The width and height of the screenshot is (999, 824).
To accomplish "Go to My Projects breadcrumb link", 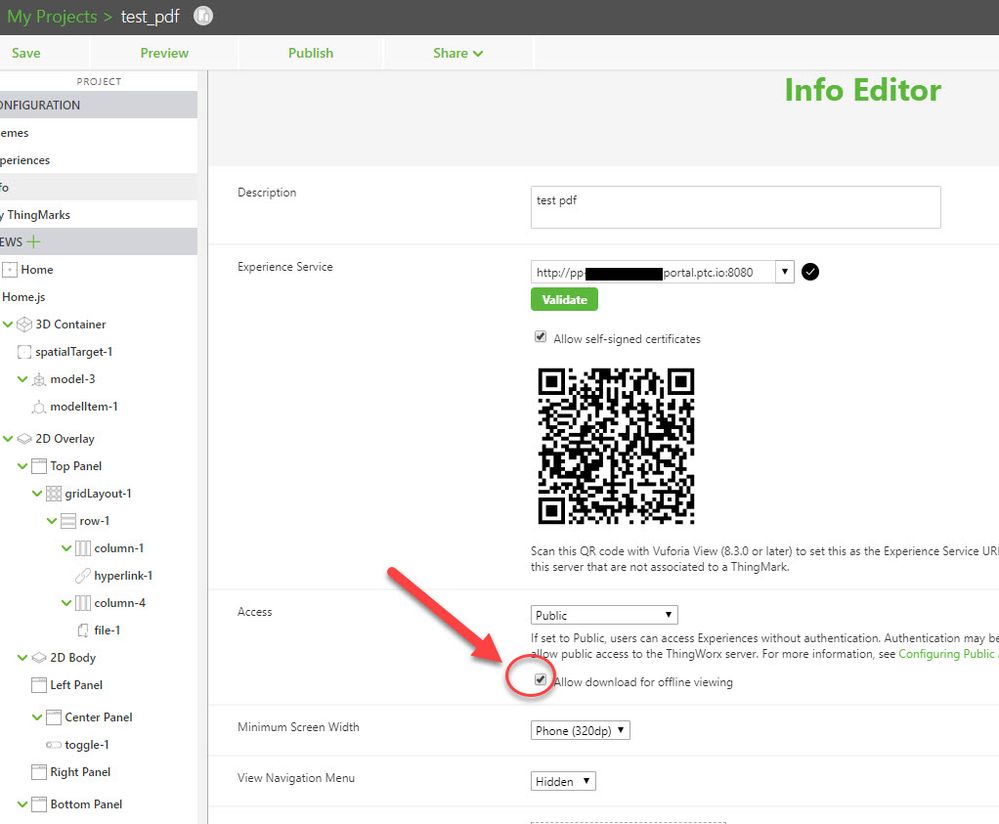I will click(x=52, y=17).
